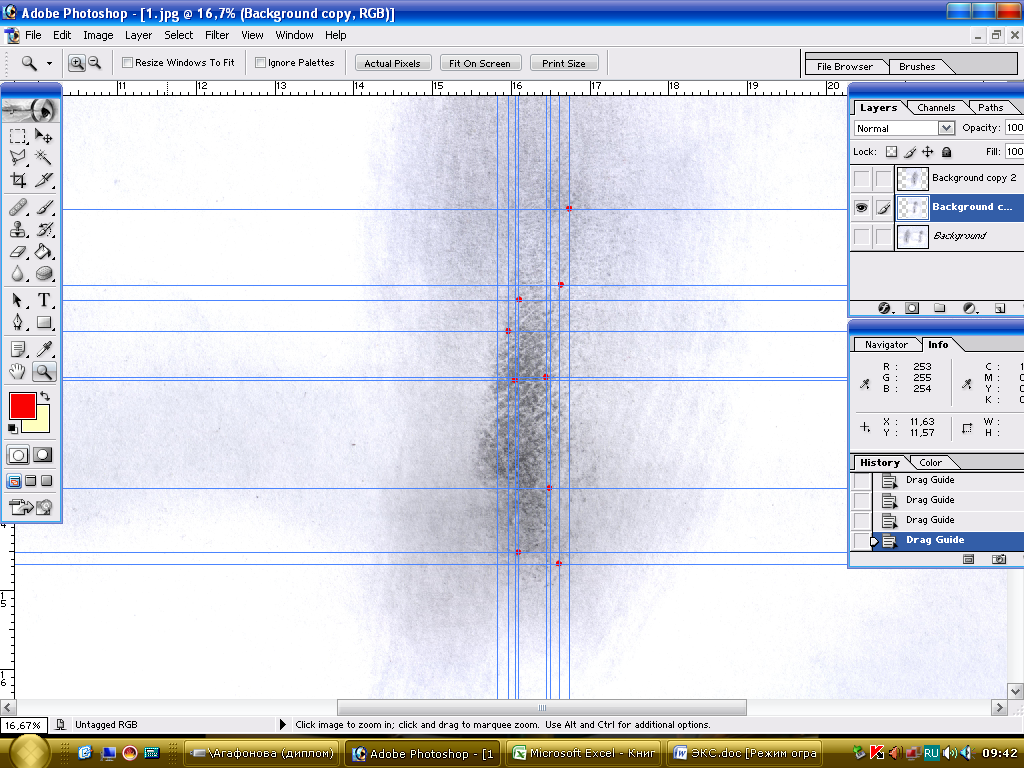
Task: Select the Clone Stamp tool
Action: [x=18, y=229]
